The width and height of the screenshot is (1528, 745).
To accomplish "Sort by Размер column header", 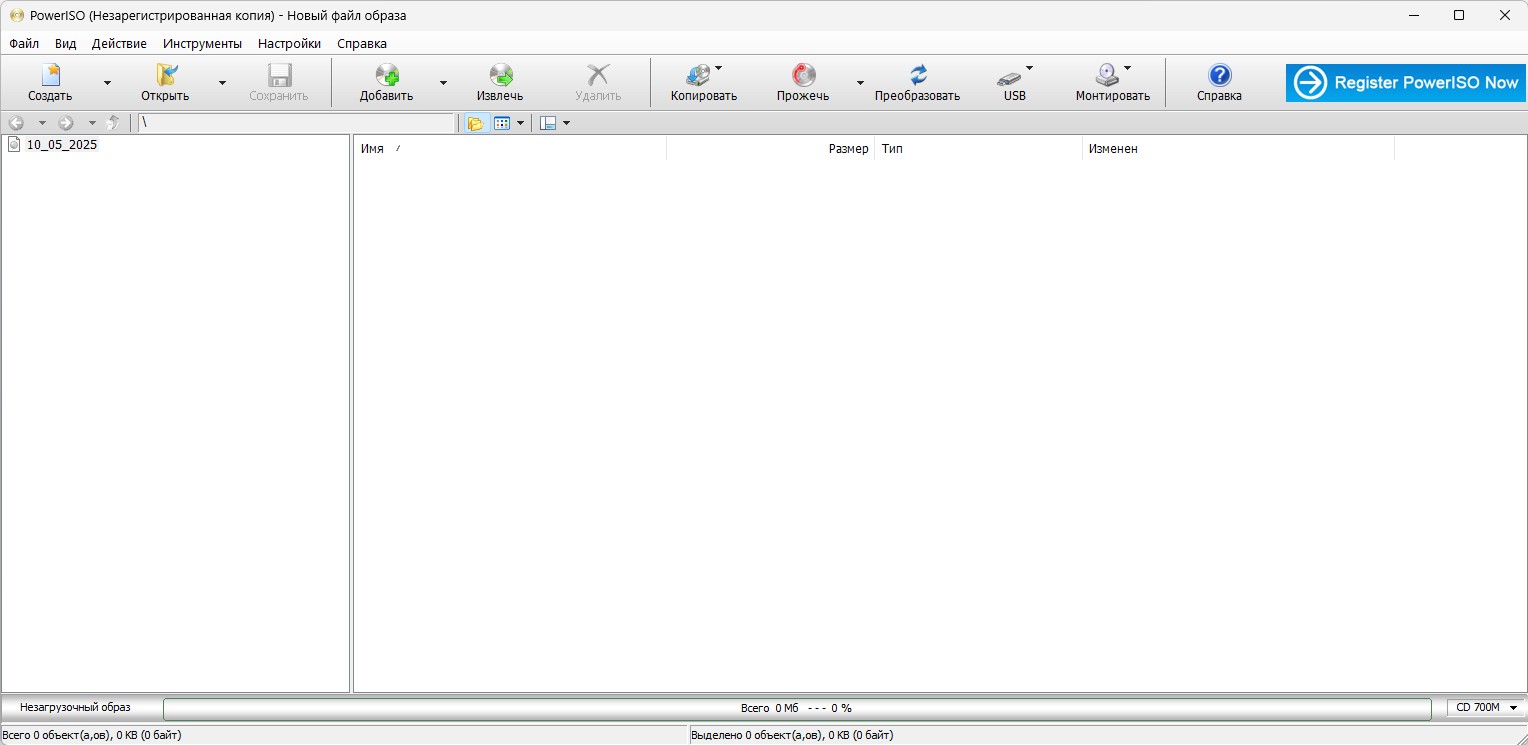I will (x=770, y=149).
